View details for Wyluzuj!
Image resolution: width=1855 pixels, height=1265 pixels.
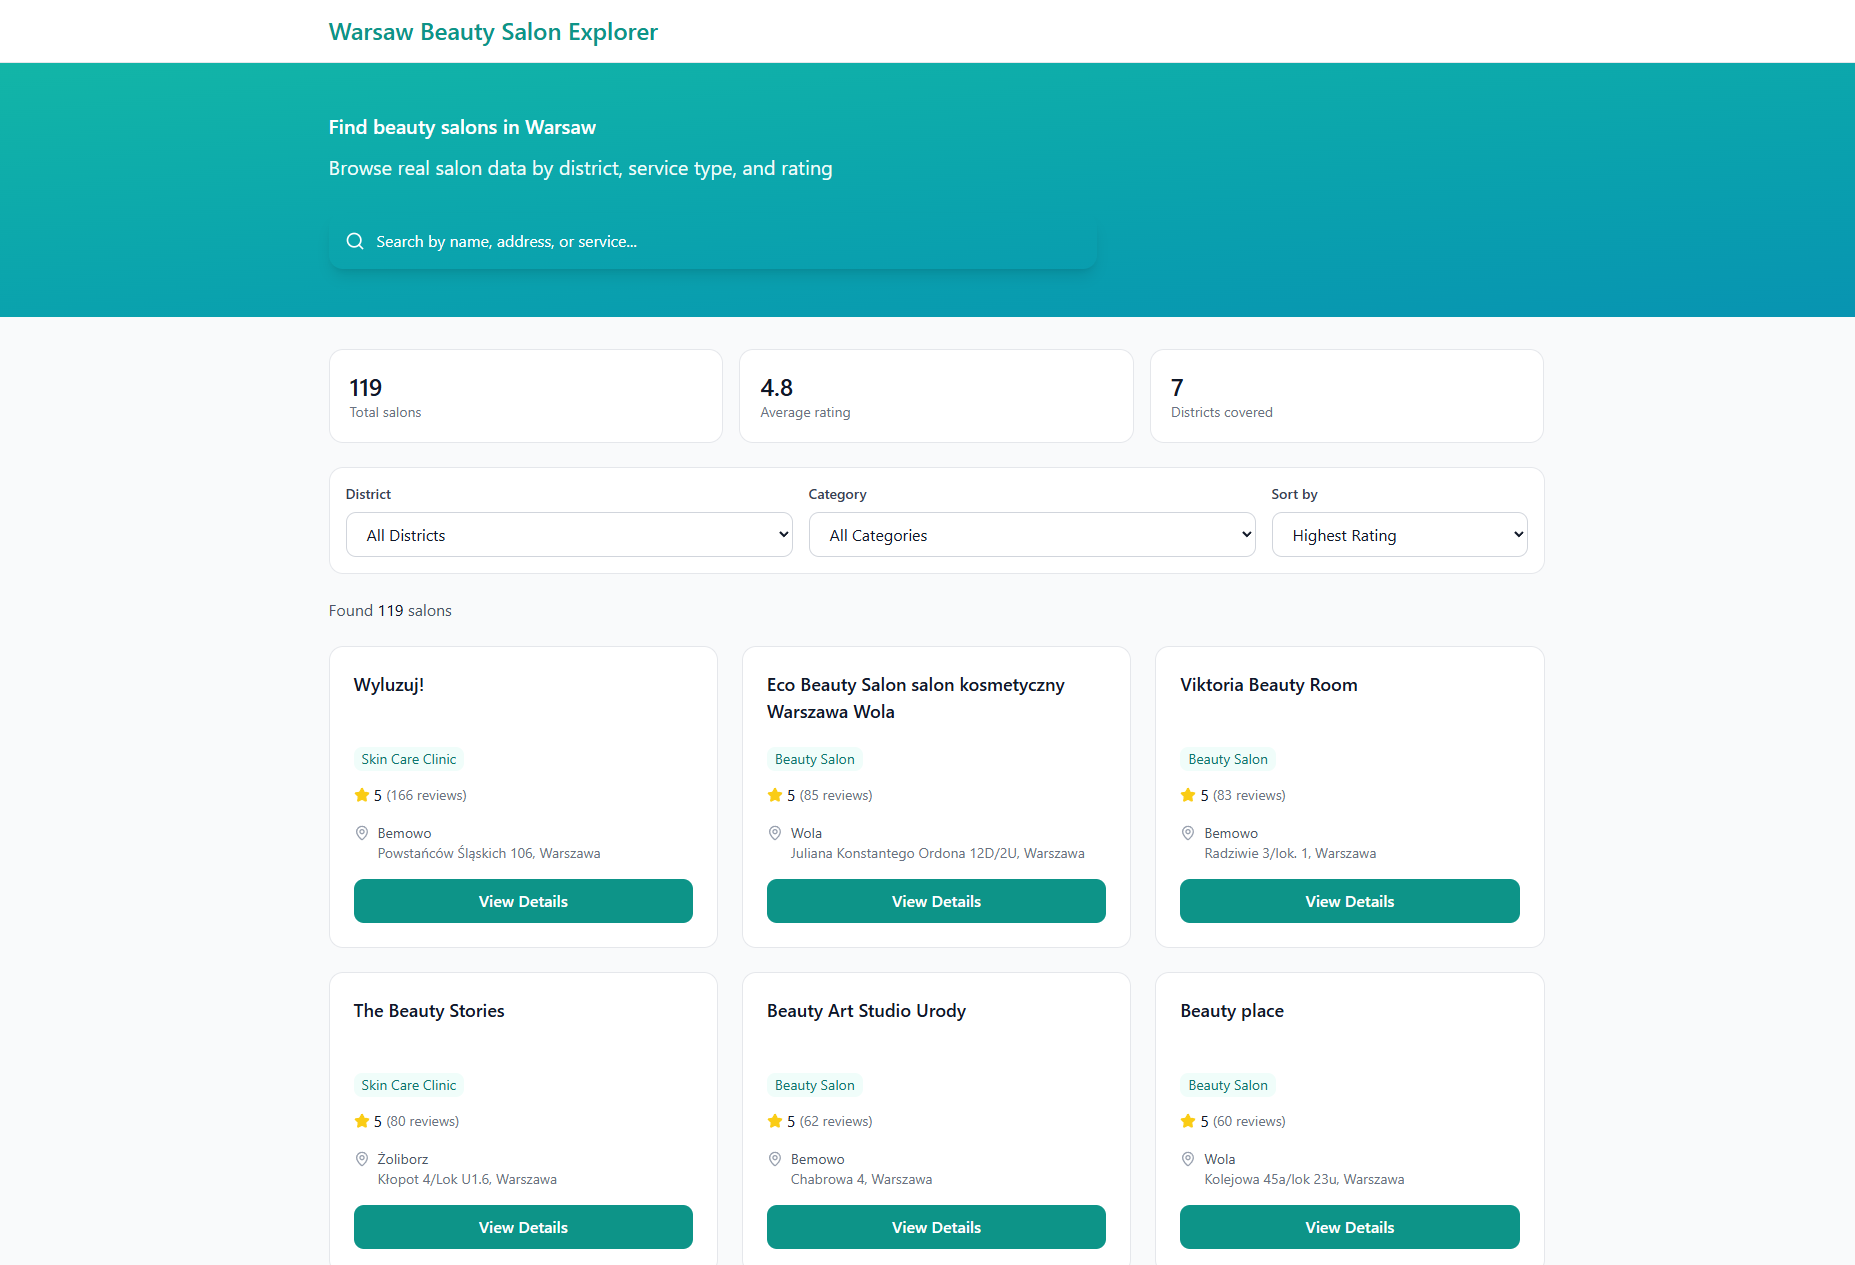coord(523,901)
